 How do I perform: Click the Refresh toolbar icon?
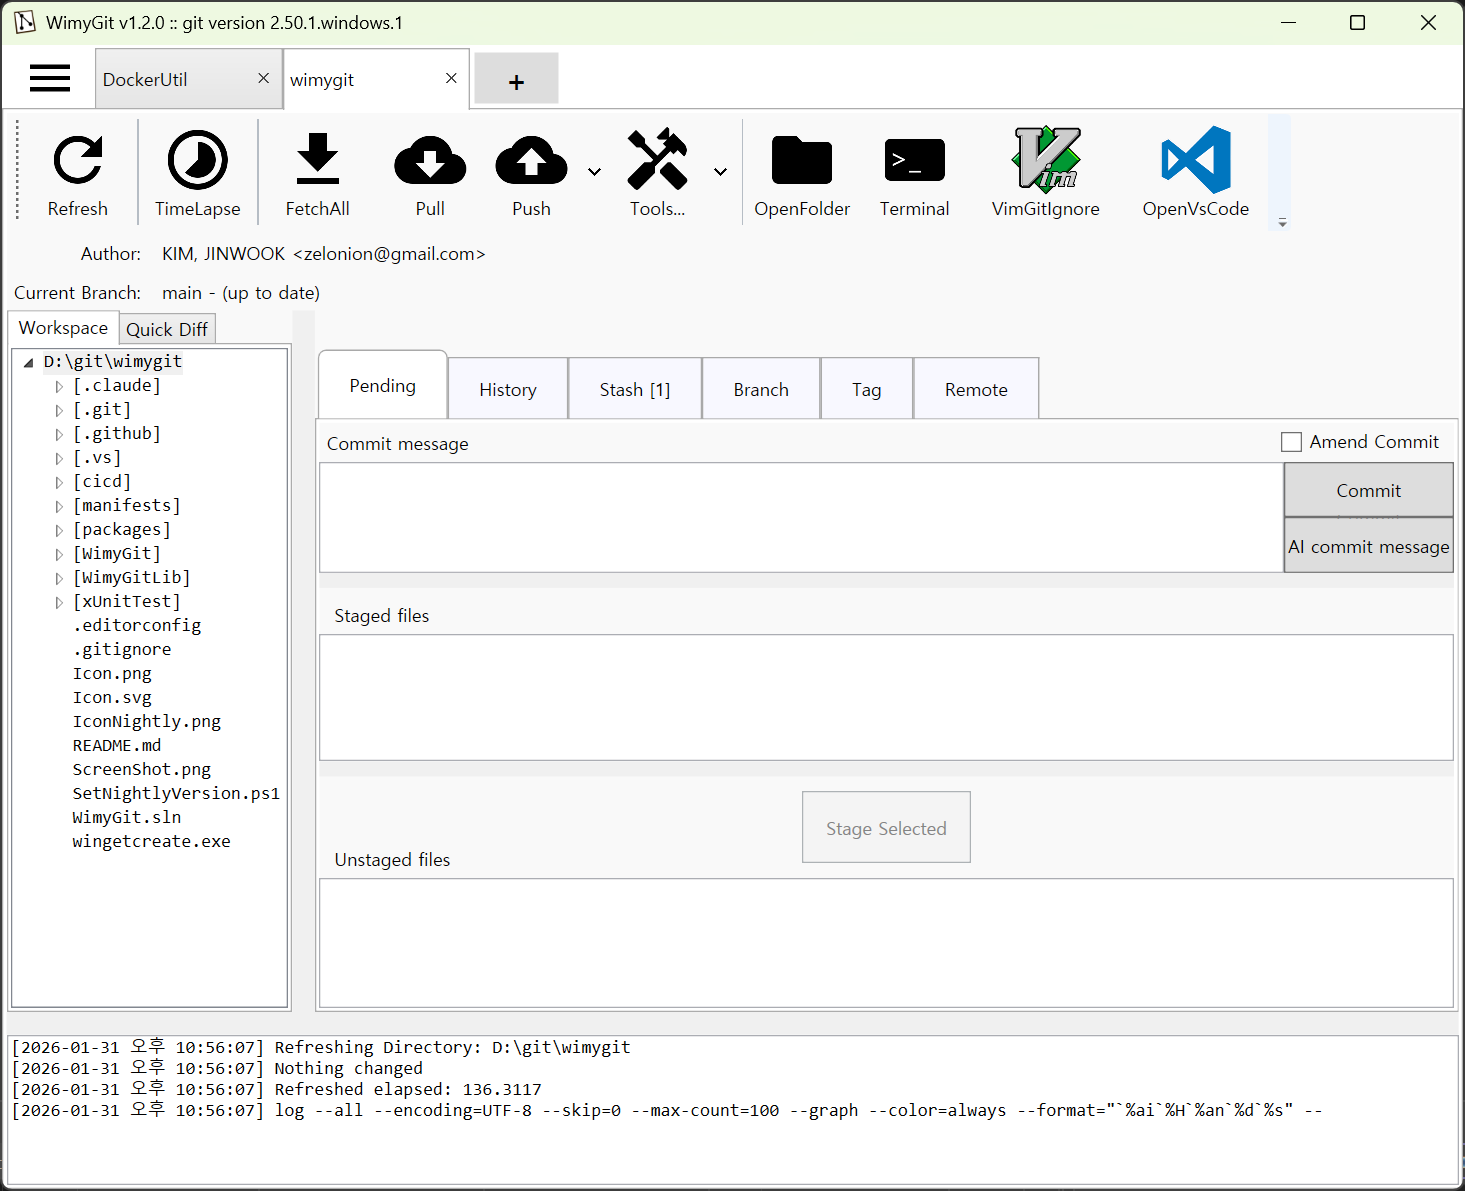coord(78,161)
